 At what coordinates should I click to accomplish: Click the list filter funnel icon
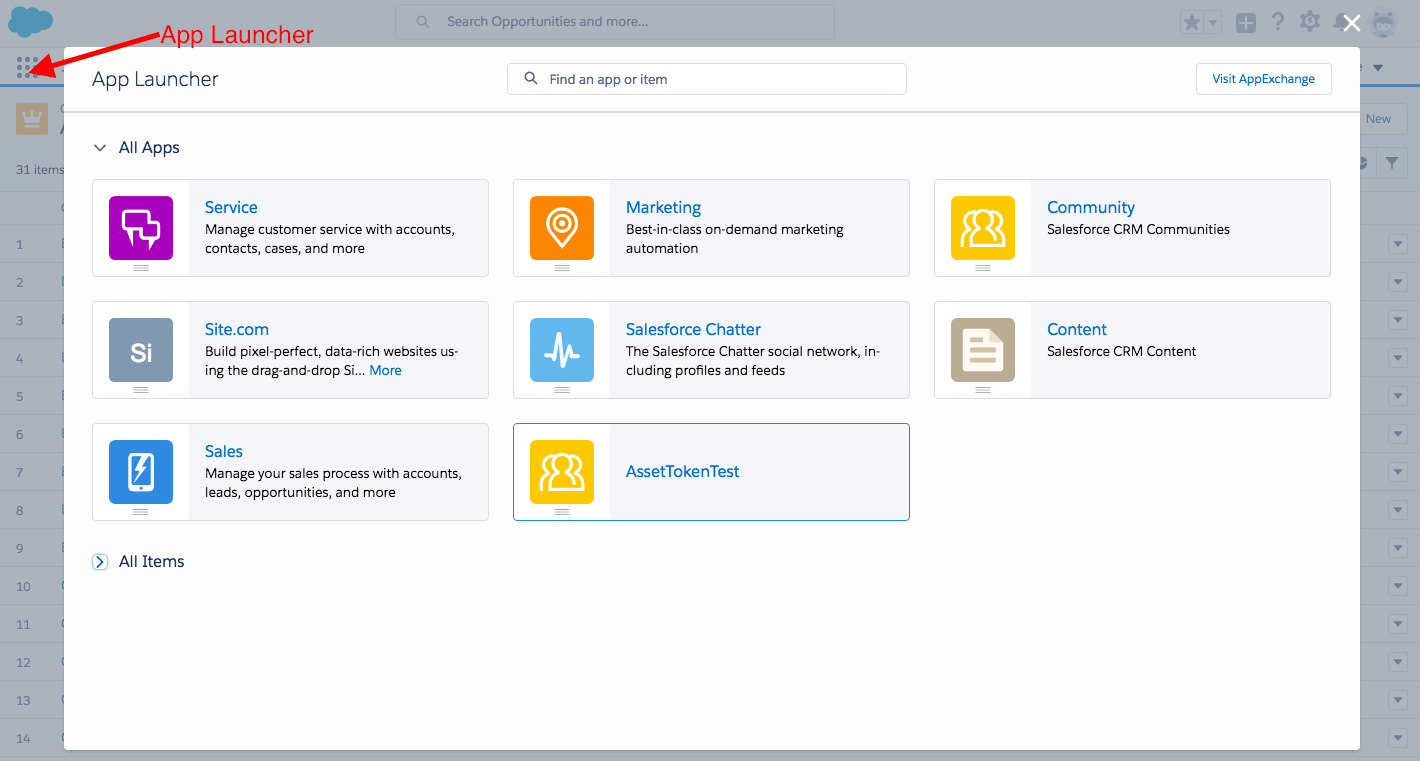pyautogui.click(x=1391, y=163)
